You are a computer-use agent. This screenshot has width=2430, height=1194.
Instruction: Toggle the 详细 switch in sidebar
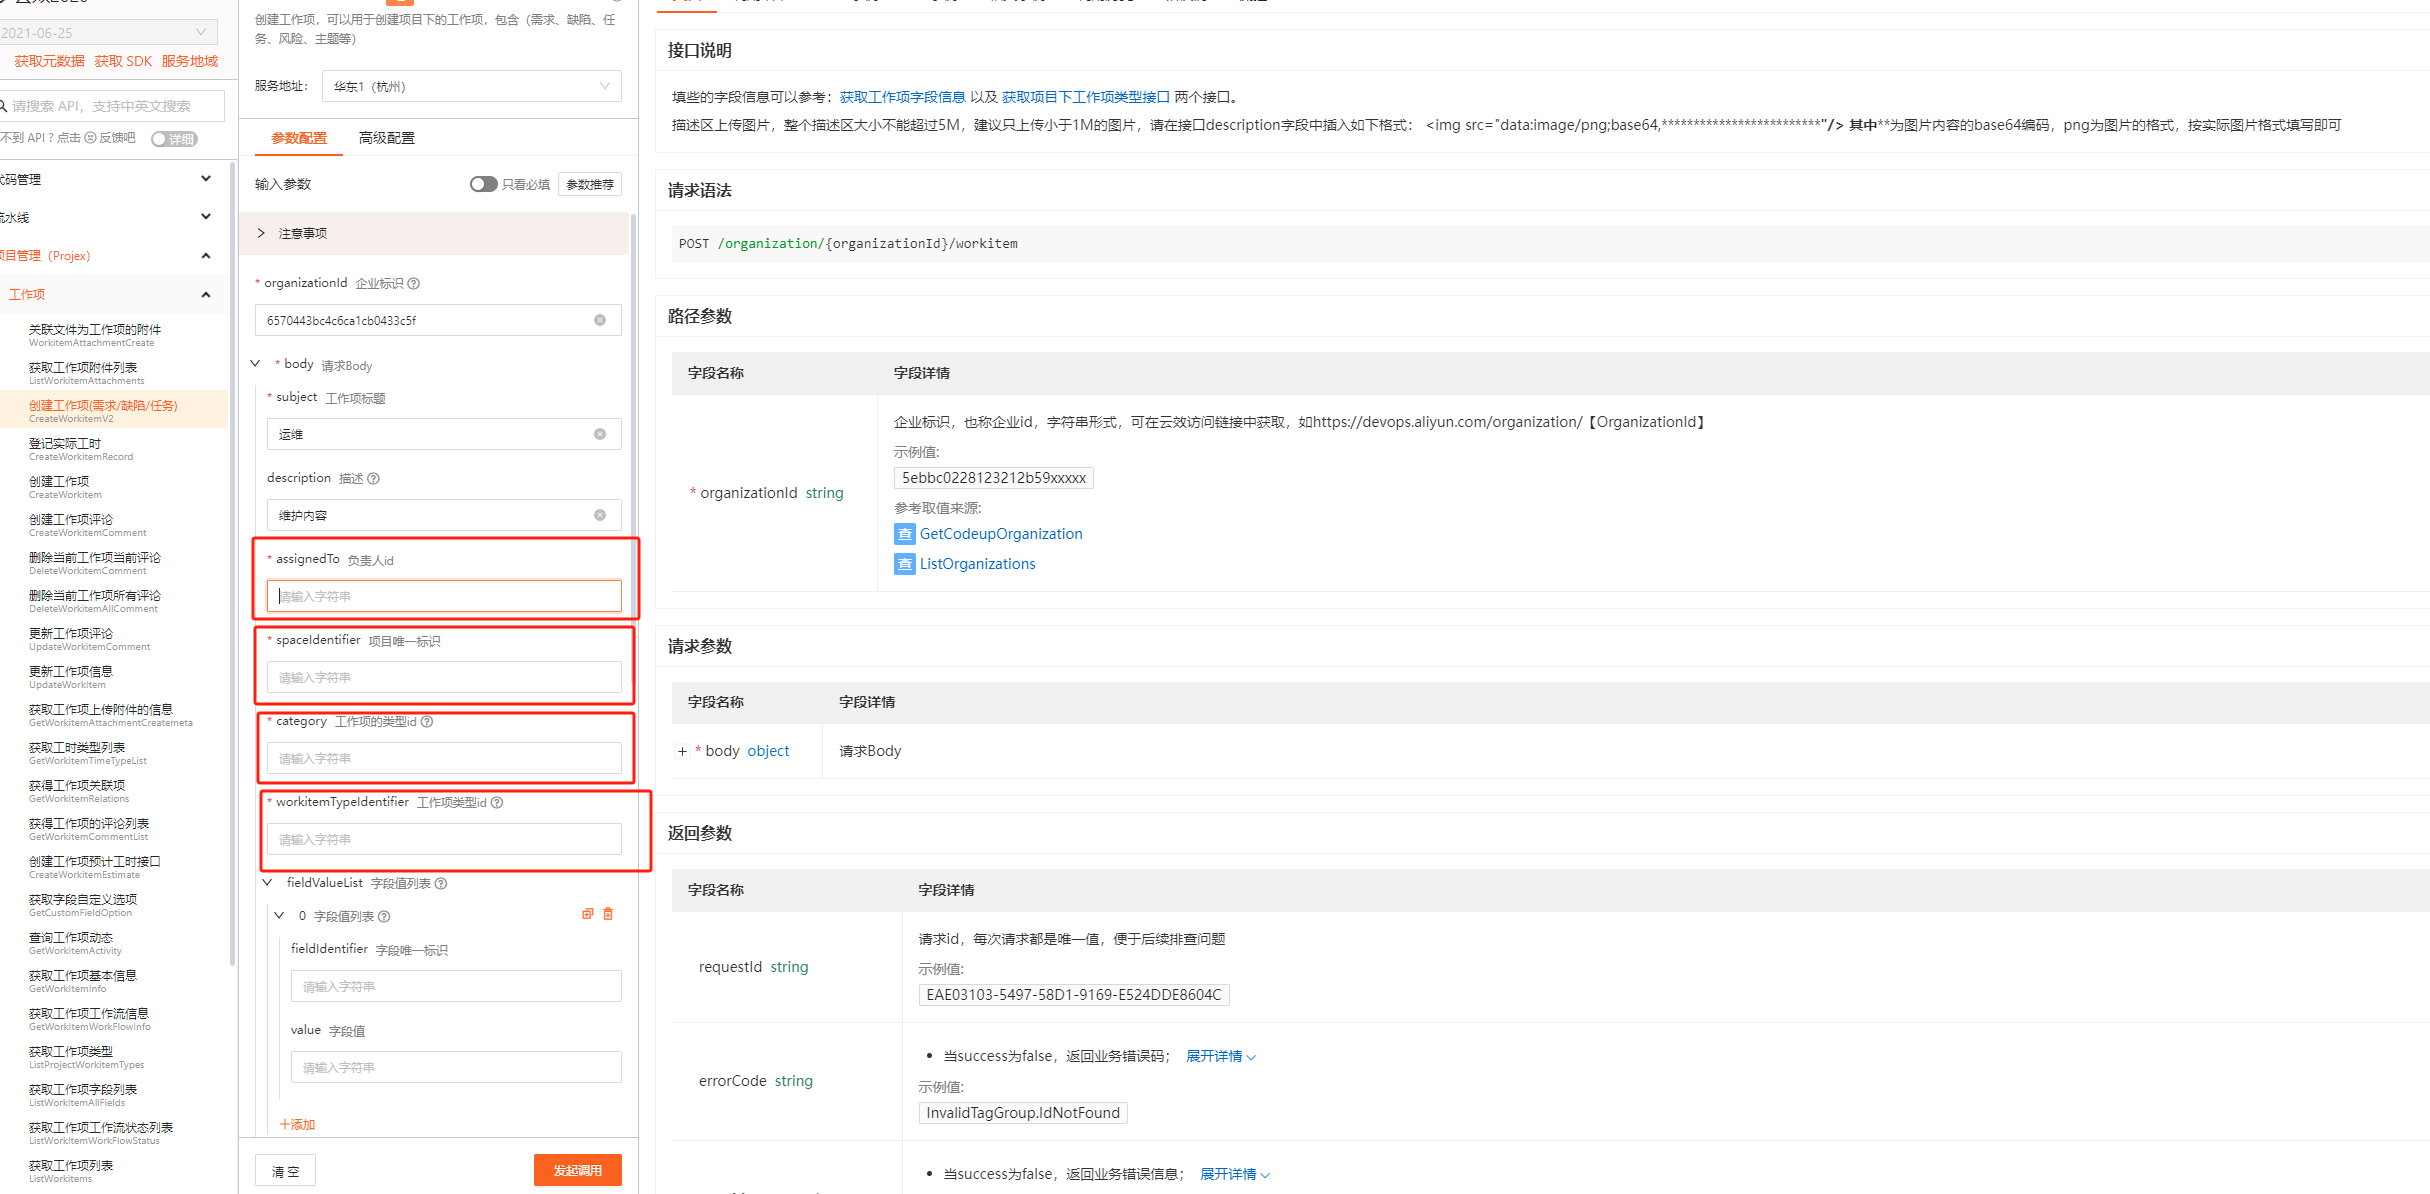(174, 139)
